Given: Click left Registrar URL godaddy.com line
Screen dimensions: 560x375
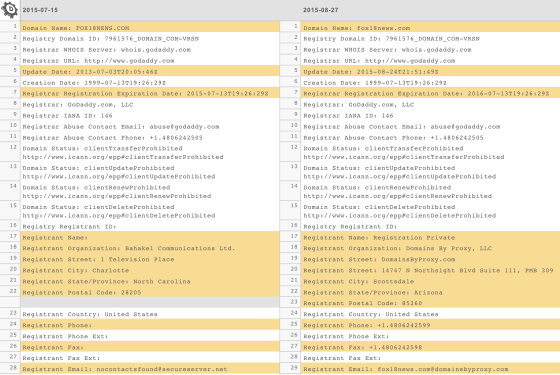Looking at the screenshot, I should tap(98, 61).
